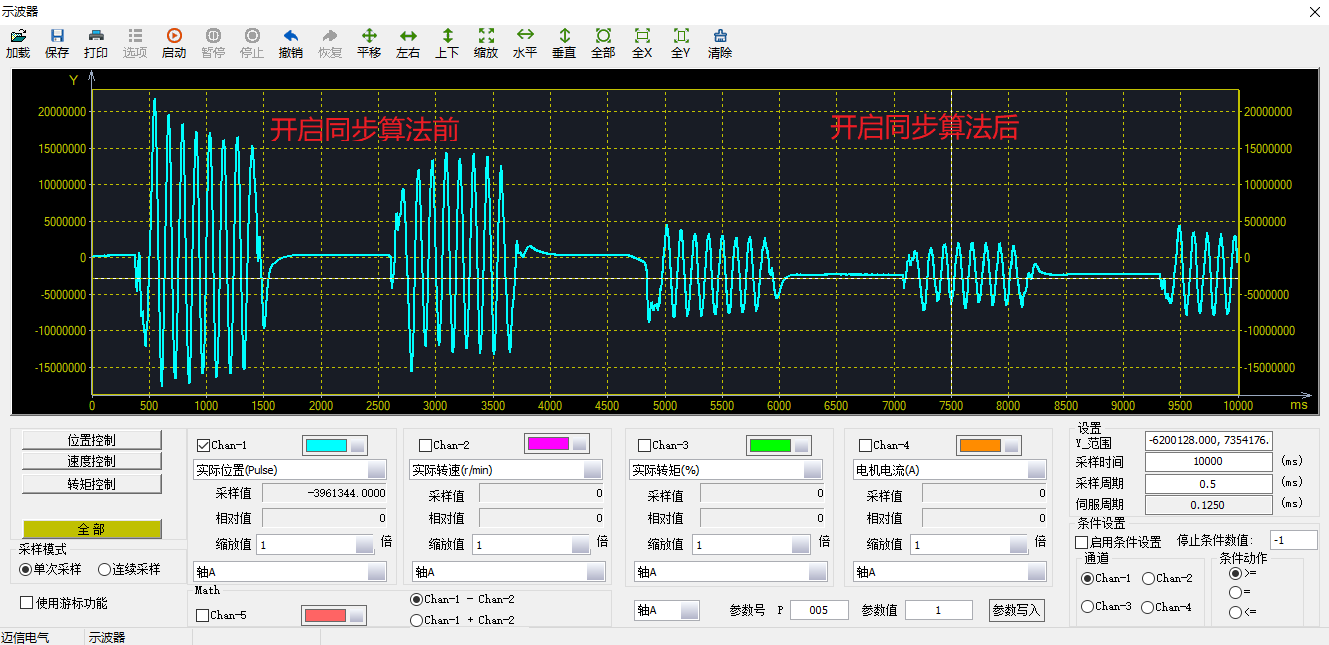Click the 参数写入 write parameter button
Screen dimensions: 1329x645
click(1016, 610)
